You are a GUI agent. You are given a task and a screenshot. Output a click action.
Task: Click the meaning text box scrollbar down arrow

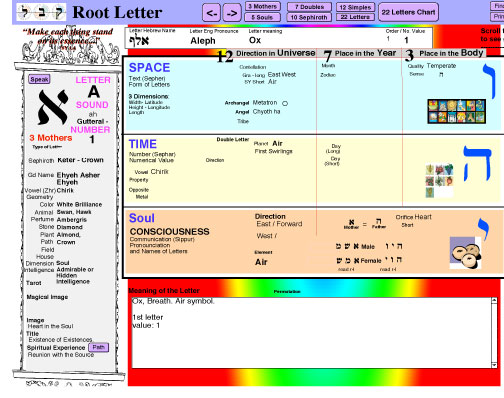(494, 365)
